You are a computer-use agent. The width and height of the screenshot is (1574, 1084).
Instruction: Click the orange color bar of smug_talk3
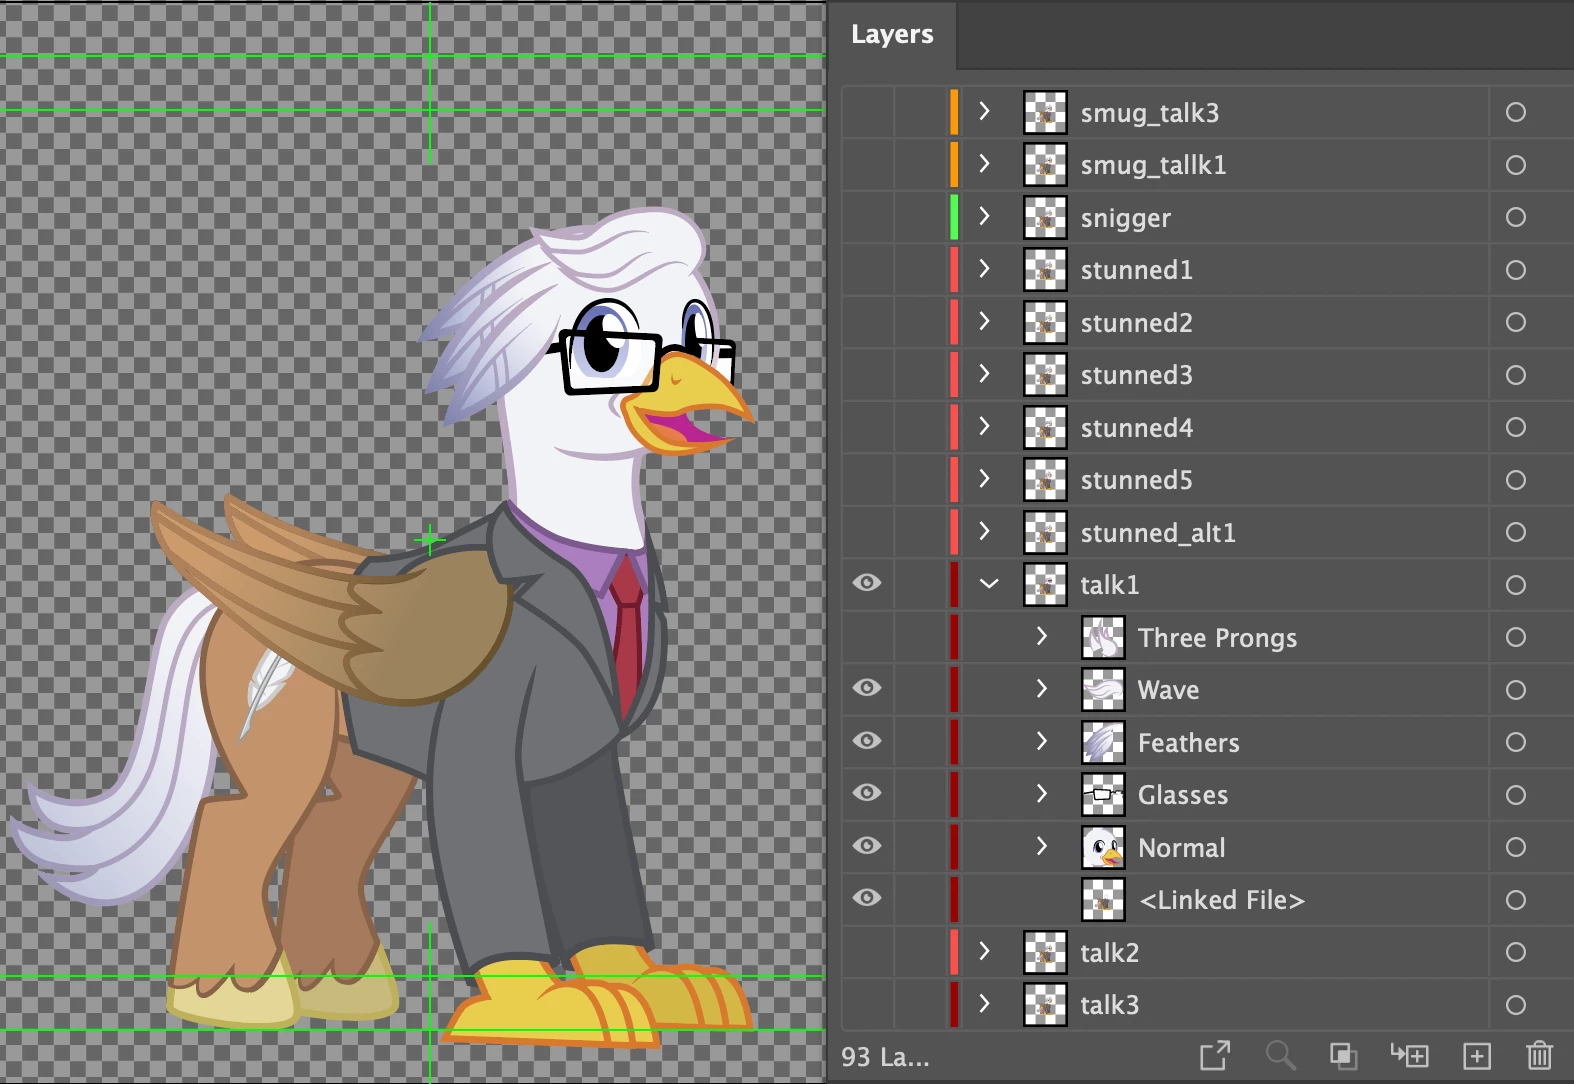click(x=954, y=112)
